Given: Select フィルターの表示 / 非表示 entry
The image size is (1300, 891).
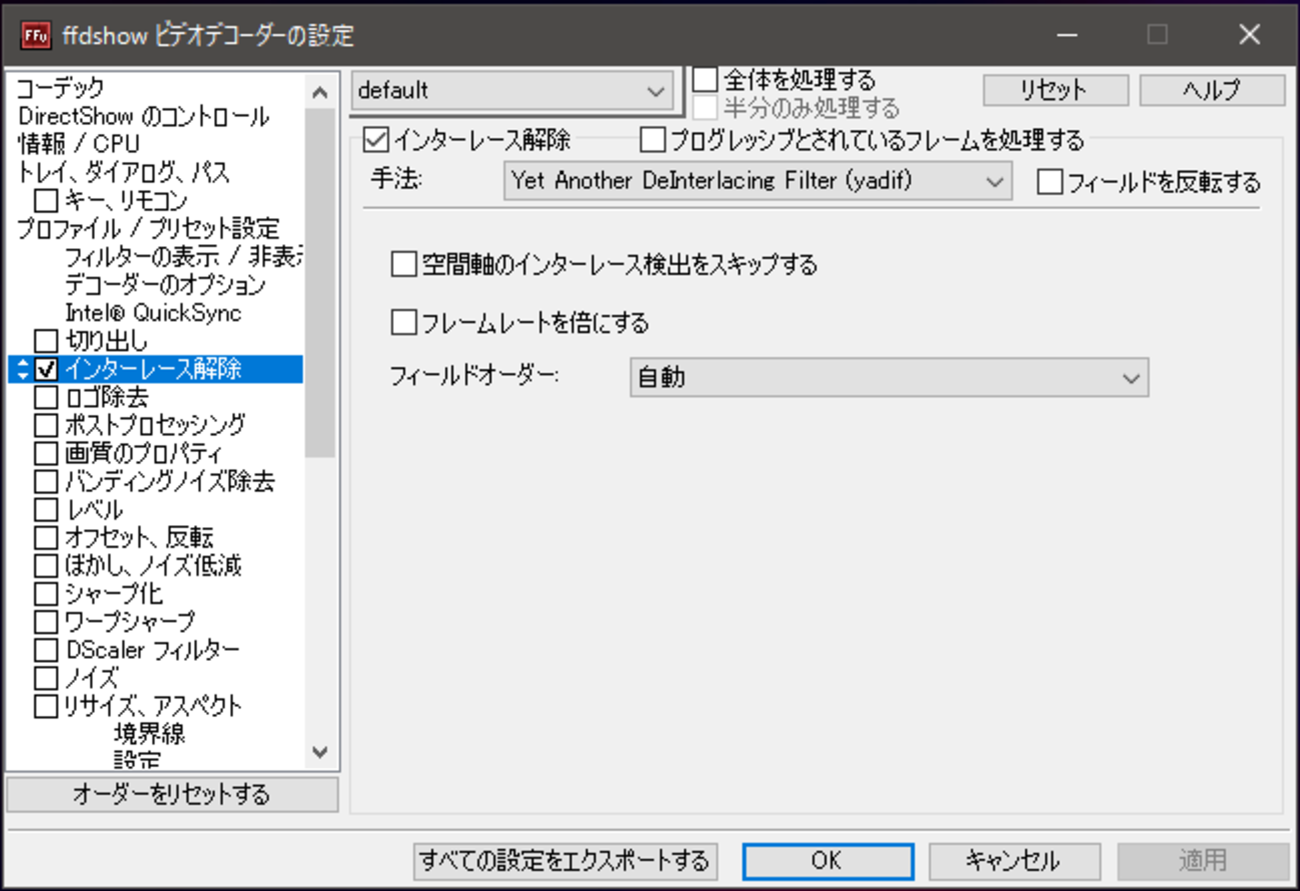Looking at the screenshot, I should click(x=183, y=257).
